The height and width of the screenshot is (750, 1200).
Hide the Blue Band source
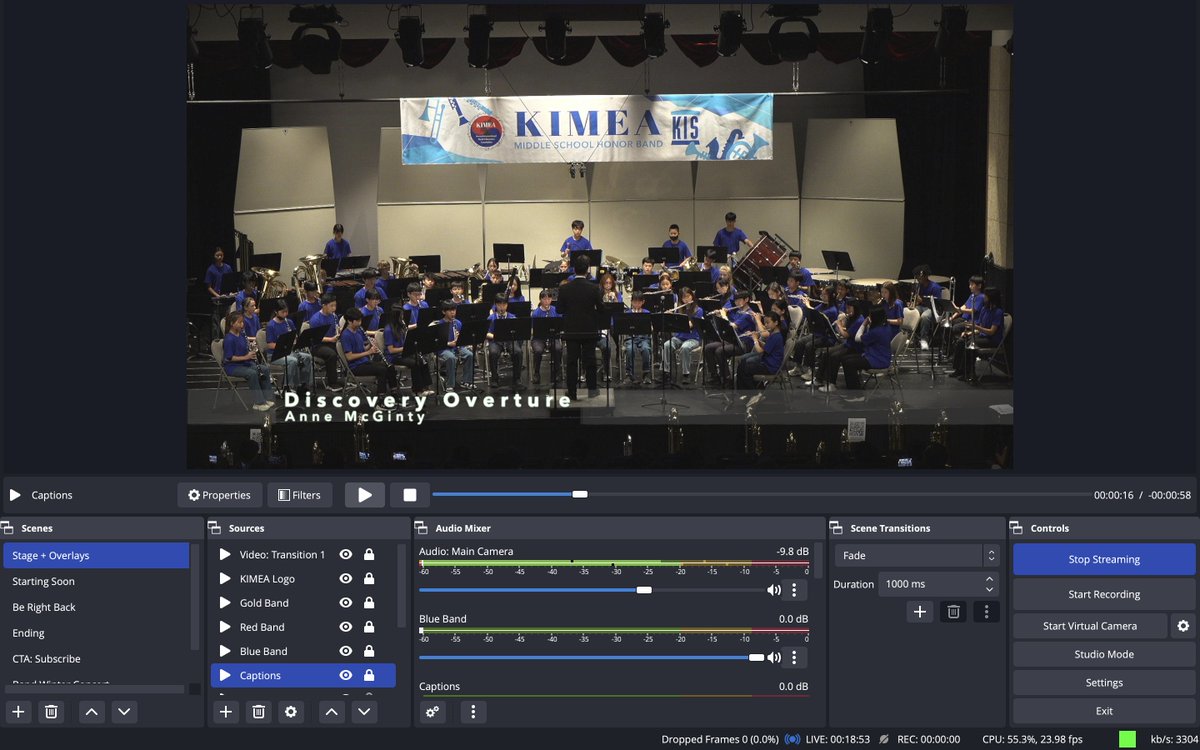tap(346, 651)
